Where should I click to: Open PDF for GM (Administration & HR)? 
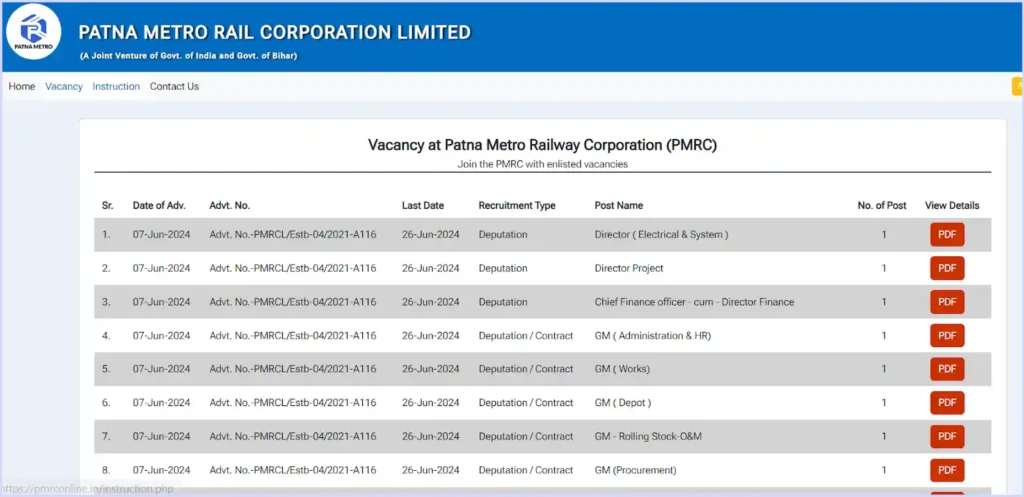(x=947, y=336)
